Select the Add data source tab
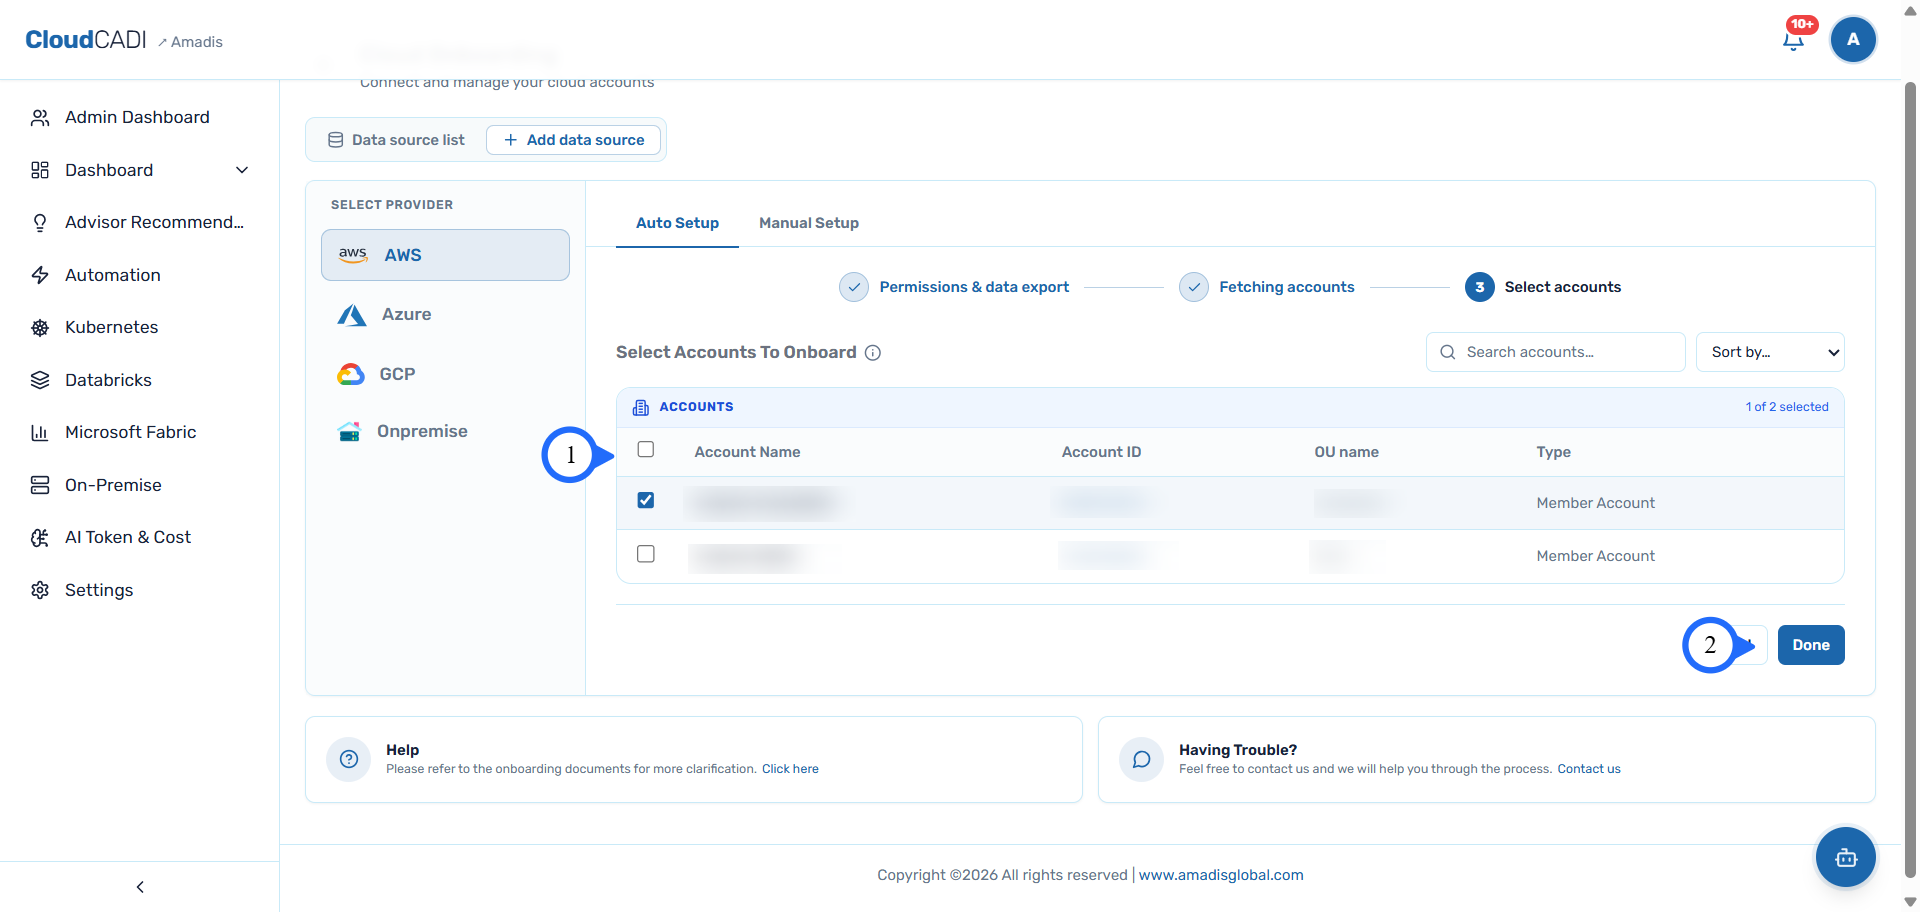 click(x=574, y=140)
